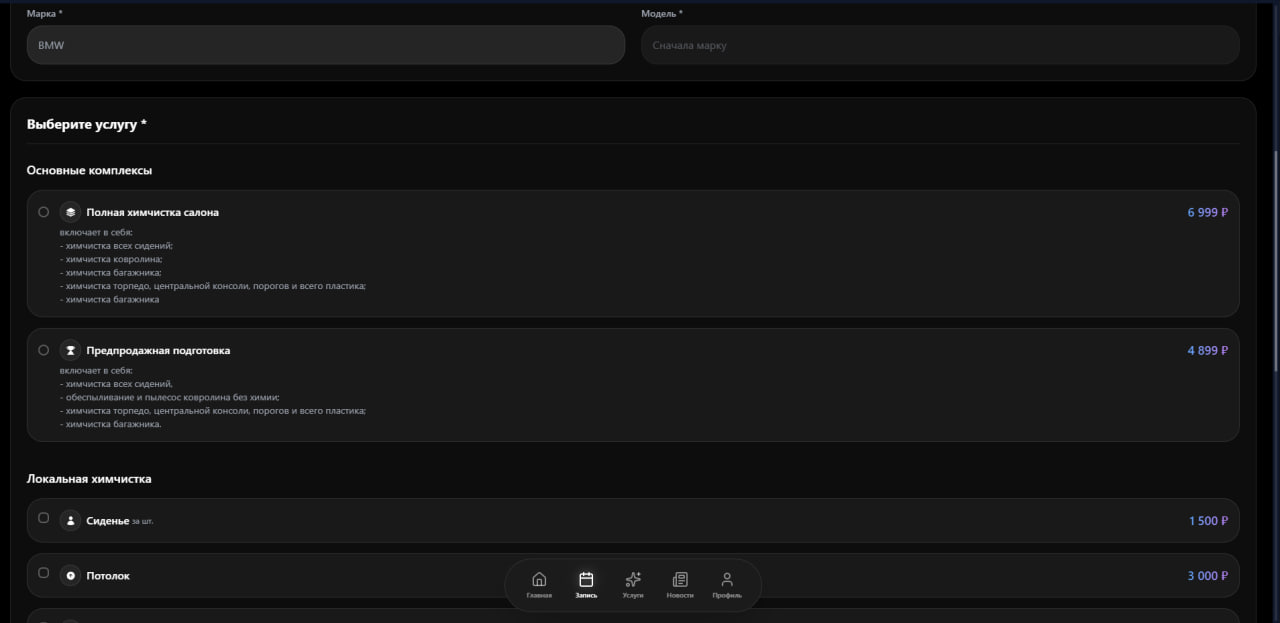Click the Основные комплексы heading
Image resolution: width=1280 pixels, height=623 pixels.
point(89,171)
